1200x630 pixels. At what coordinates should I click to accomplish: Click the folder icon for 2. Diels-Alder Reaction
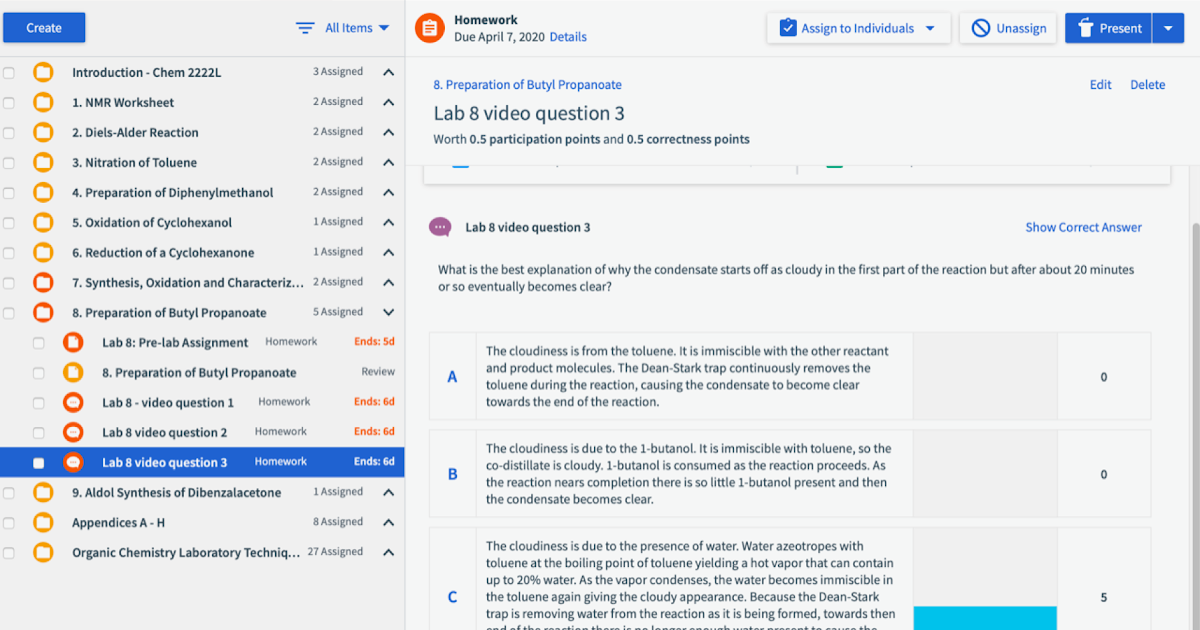[43, 132]
